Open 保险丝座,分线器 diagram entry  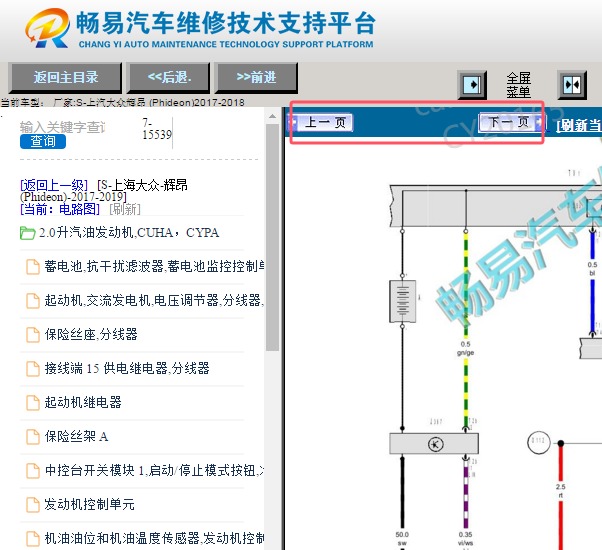click(91, 334)
